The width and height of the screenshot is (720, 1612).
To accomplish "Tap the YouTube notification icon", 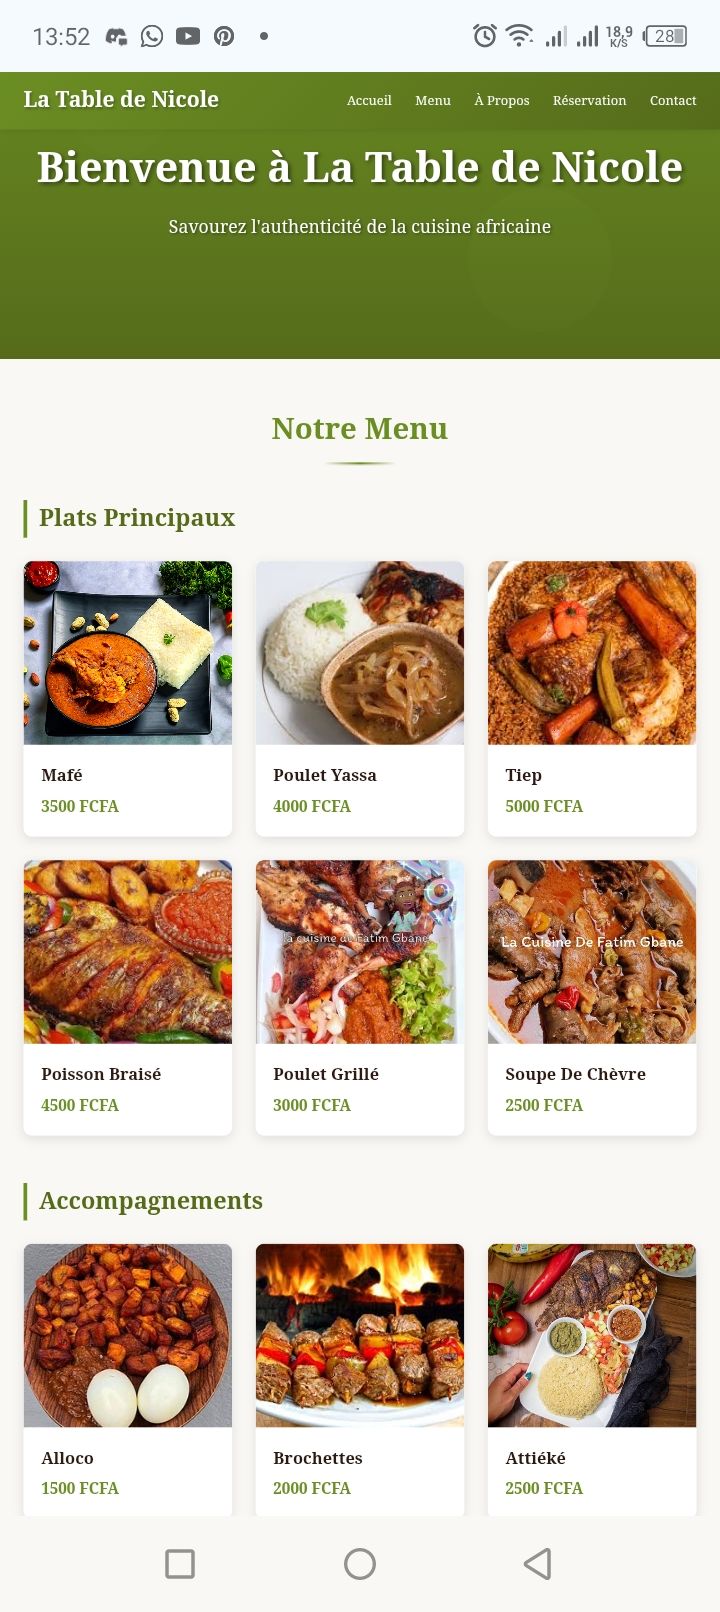I will click(x=188, y=37).
